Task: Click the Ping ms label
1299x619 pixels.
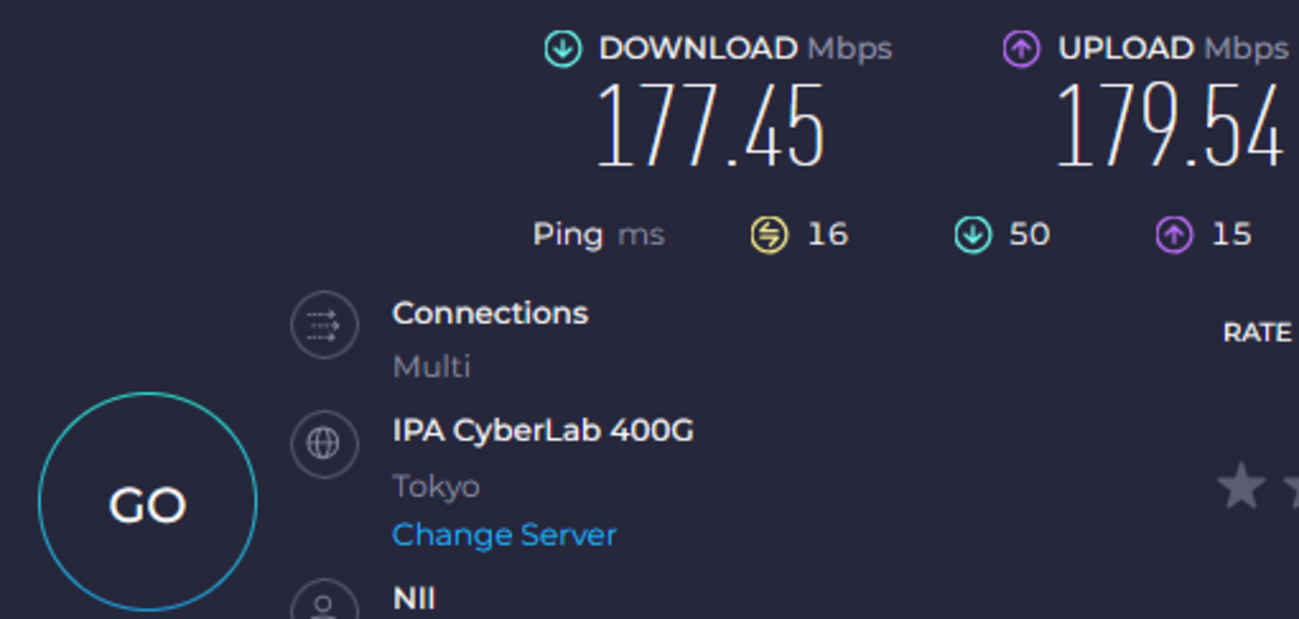Action: [x=598, y=235]
